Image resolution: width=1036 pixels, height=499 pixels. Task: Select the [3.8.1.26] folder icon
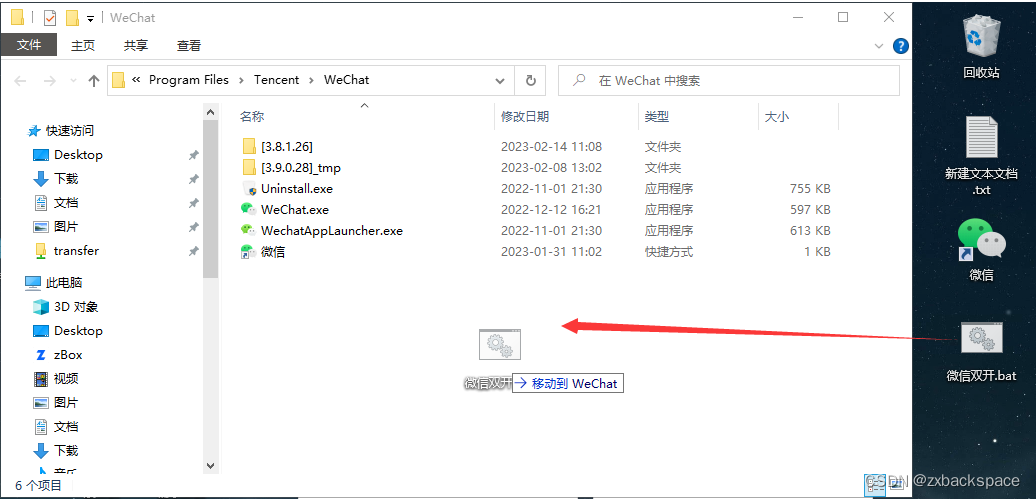[248, 146]
